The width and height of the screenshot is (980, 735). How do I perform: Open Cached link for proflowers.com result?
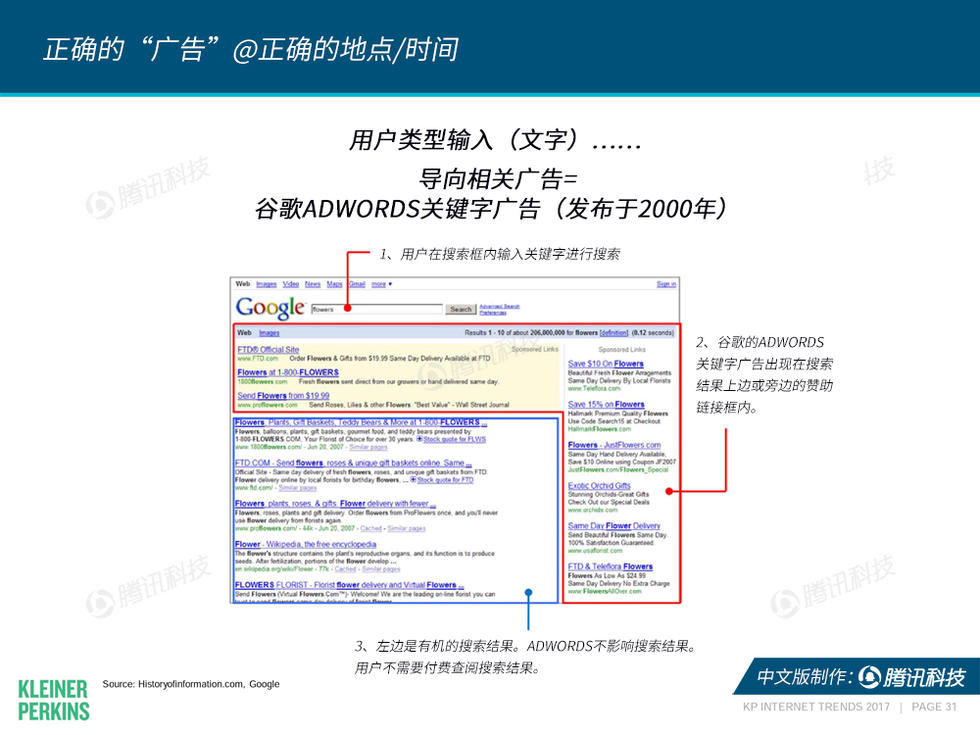tap(371, 529)
